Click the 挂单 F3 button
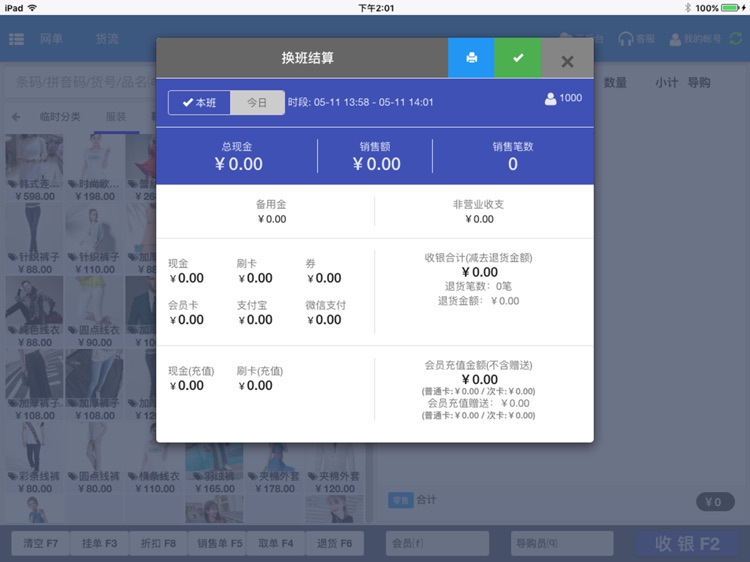This screenshot has height=562, width=750. click(99, 543)
